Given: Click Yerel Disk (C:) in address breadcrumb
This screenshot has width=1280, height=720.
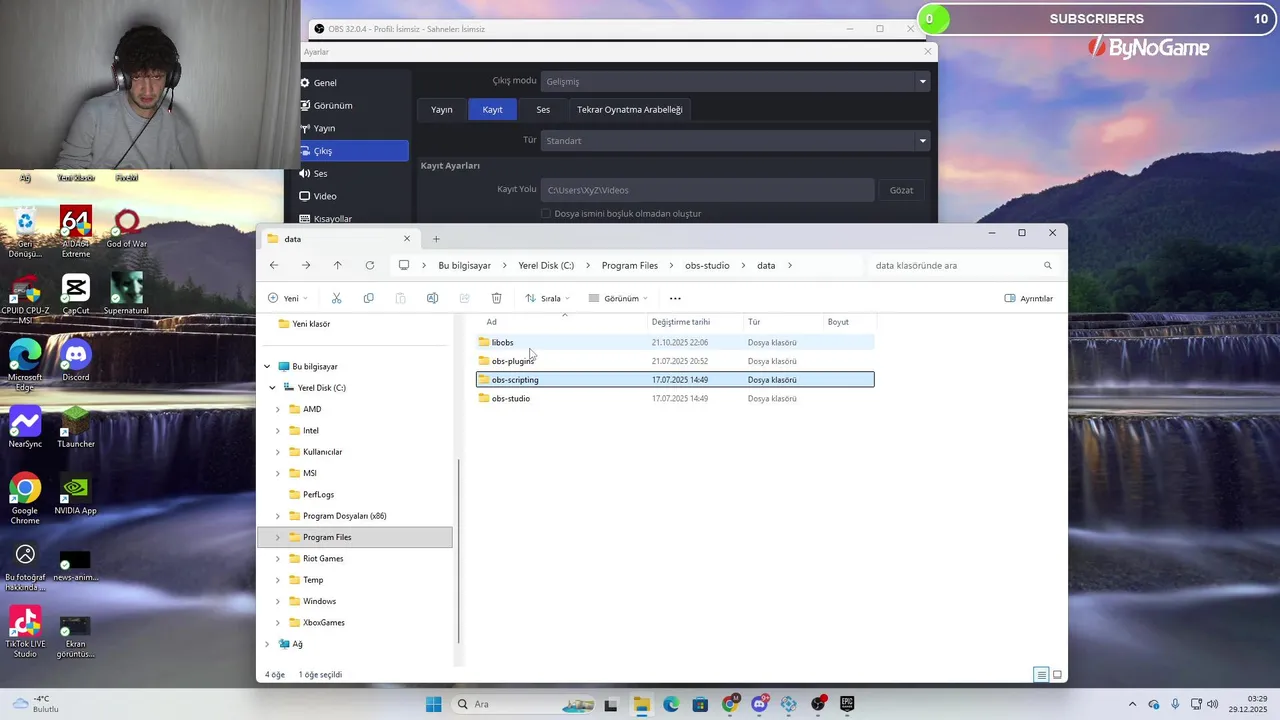Looking at the screenshot, I should 546,266.
